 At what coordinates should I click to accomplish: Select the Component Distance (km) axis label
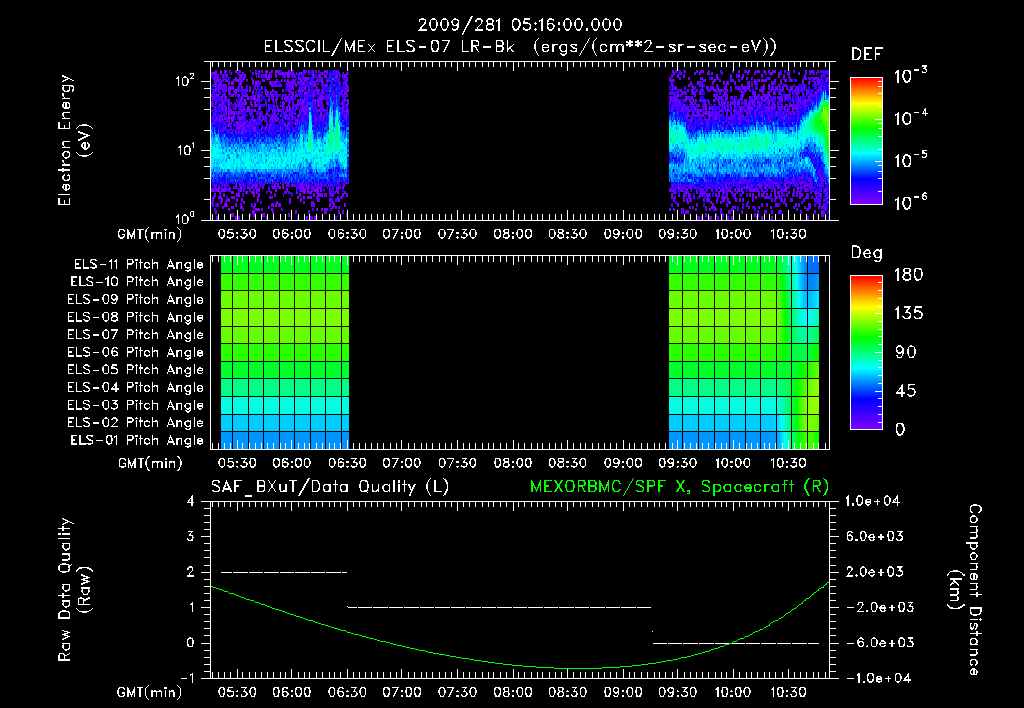pyautogui.click(x=965, y=590)
